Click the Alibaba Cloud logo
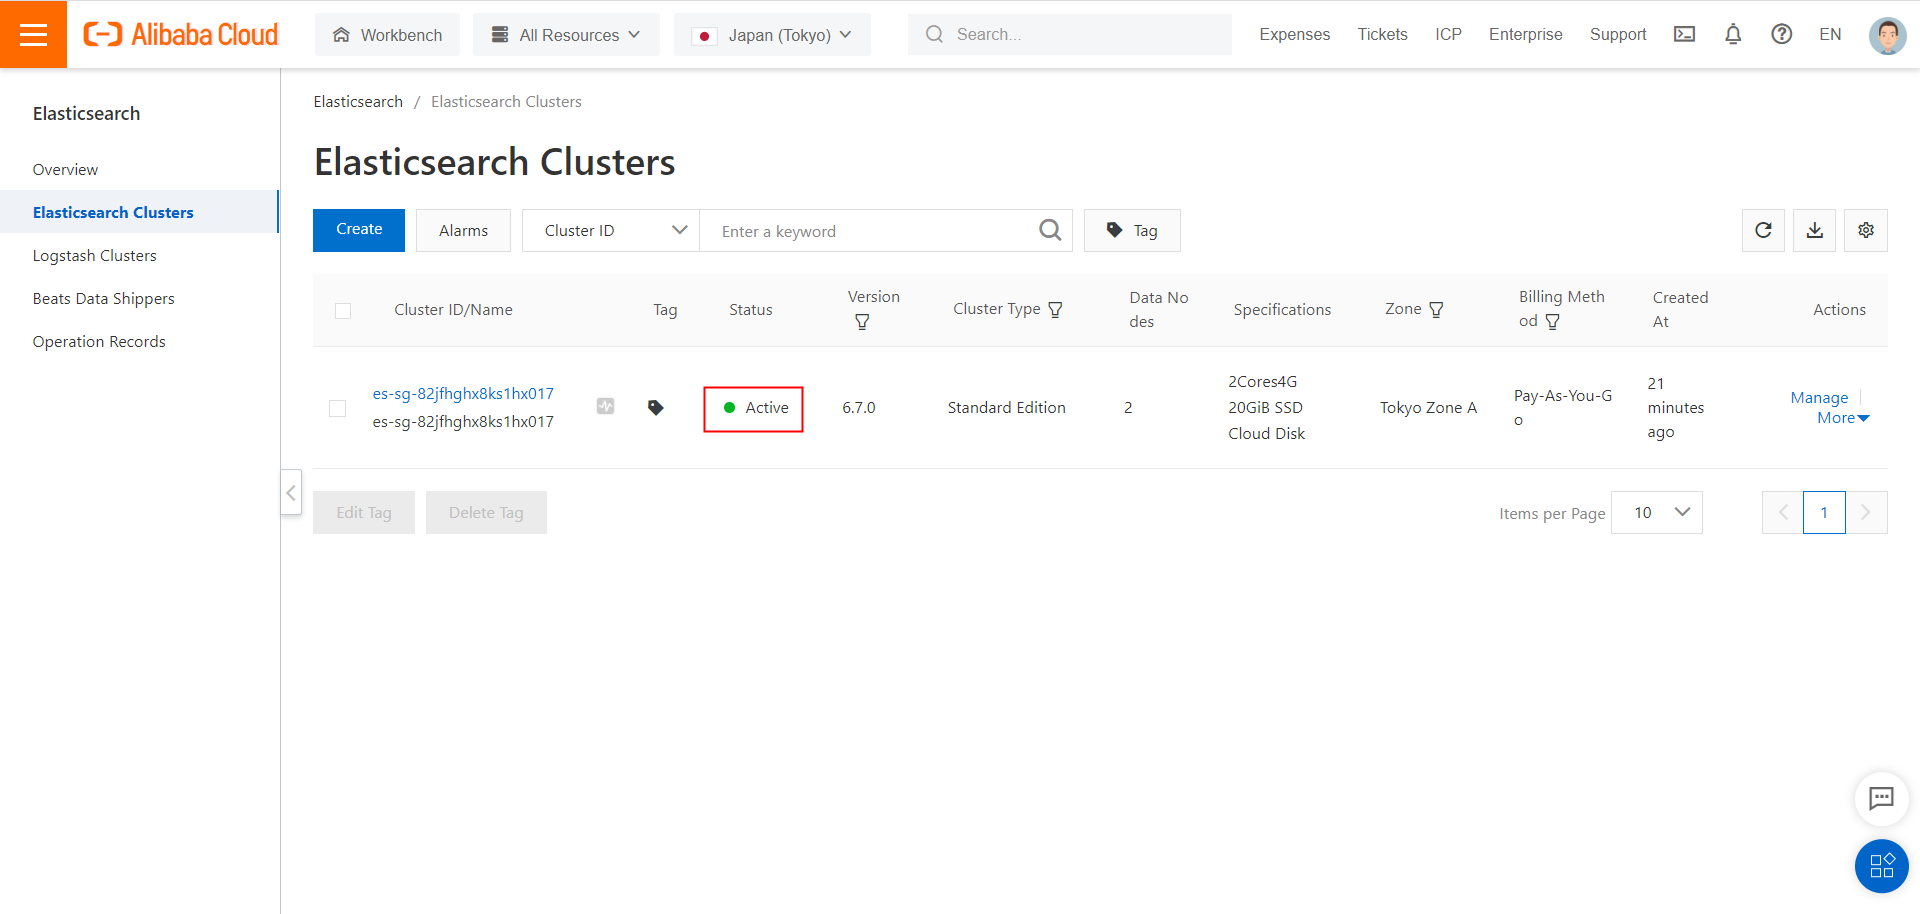The image size is (1920, 914). coord(181,34)
